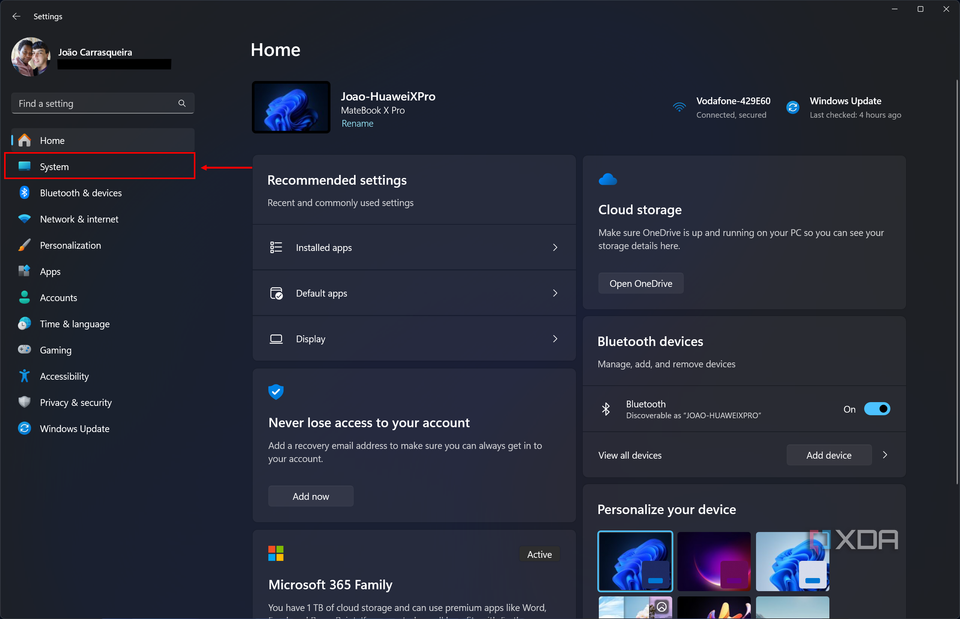Expand Display settings chevron

click(x=555, y=339)
